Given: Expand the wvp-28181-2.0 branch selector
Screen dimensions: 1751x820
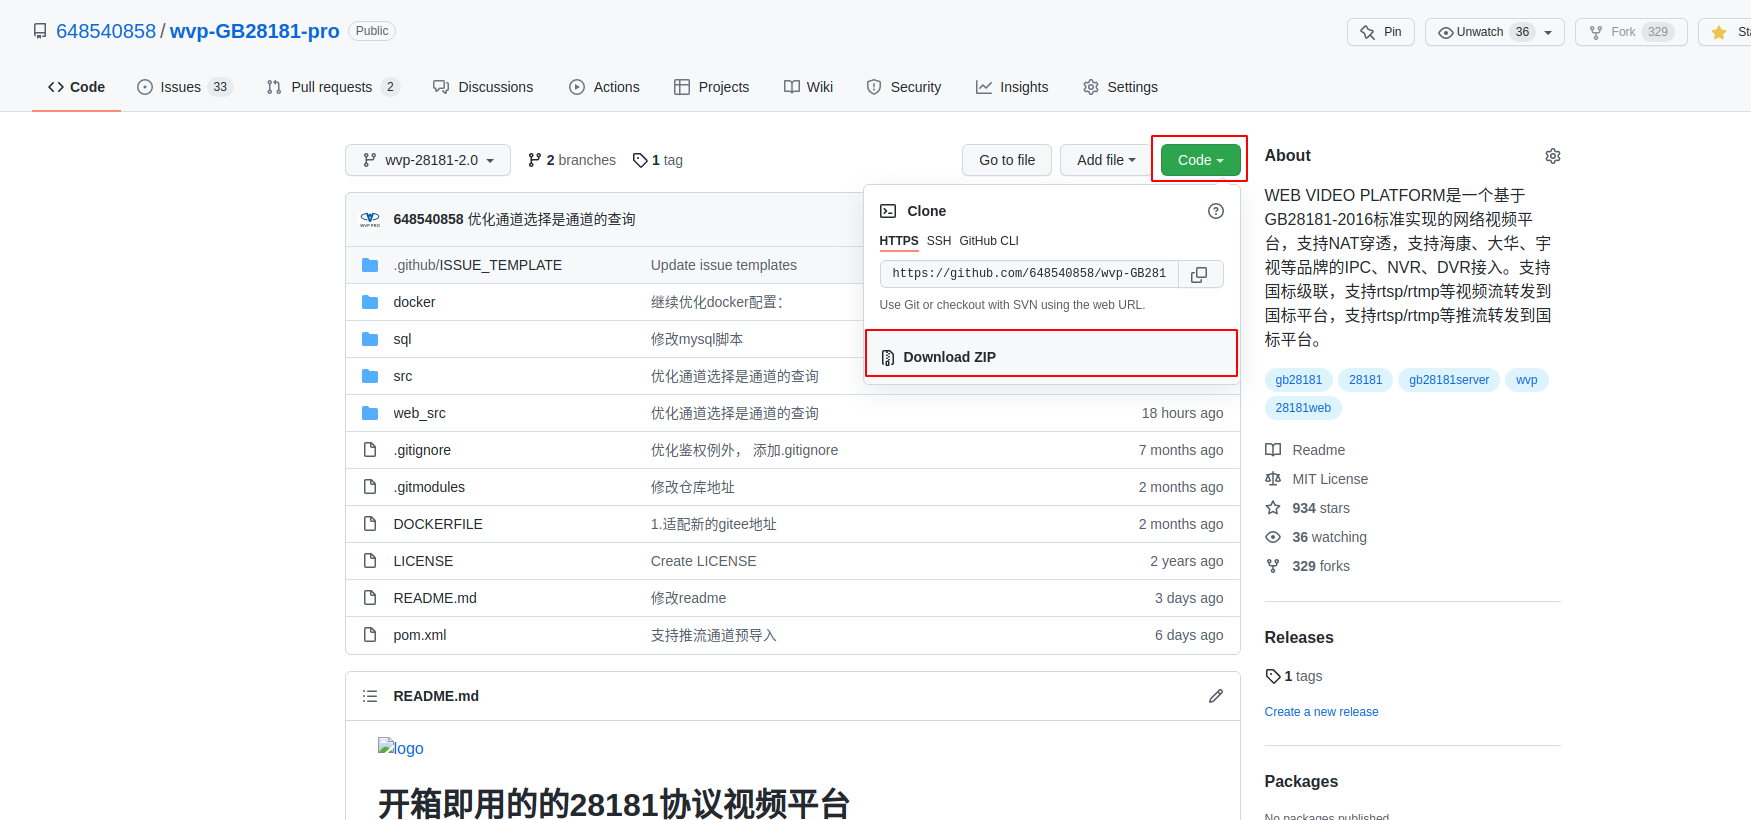Looking at the screenshot, I should (428, 160).
